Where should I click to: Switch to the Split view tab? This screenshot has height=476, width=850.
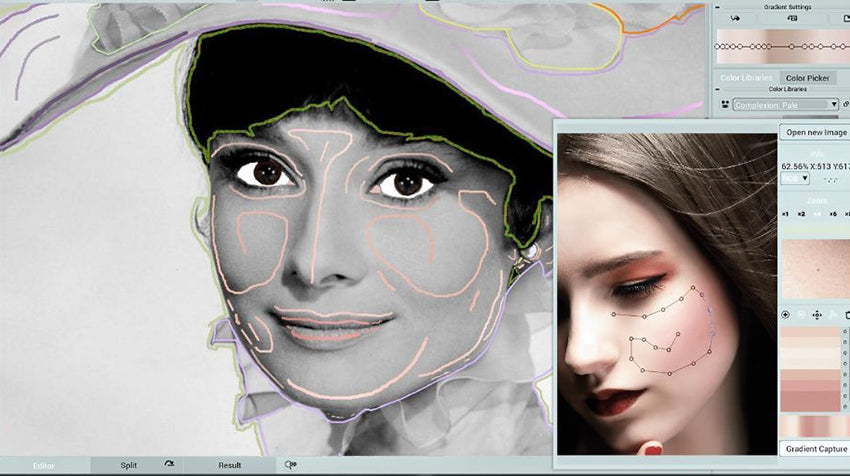coord(129,465)
